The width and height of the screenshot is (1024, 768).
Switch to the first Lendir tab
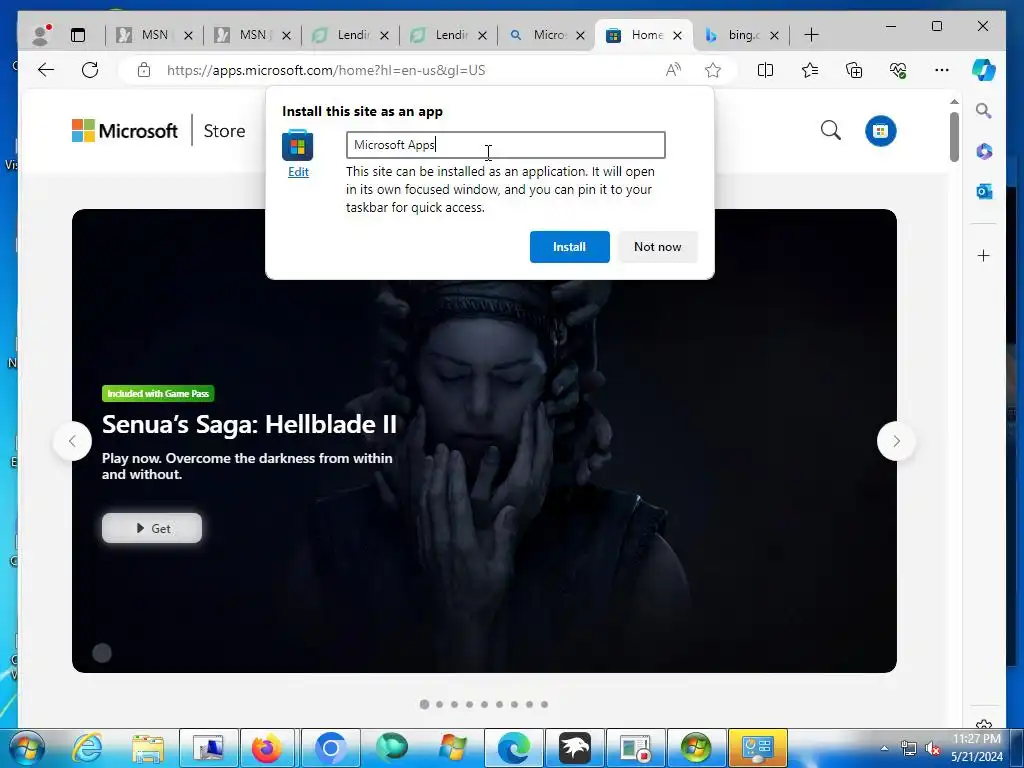coord(350,35)
